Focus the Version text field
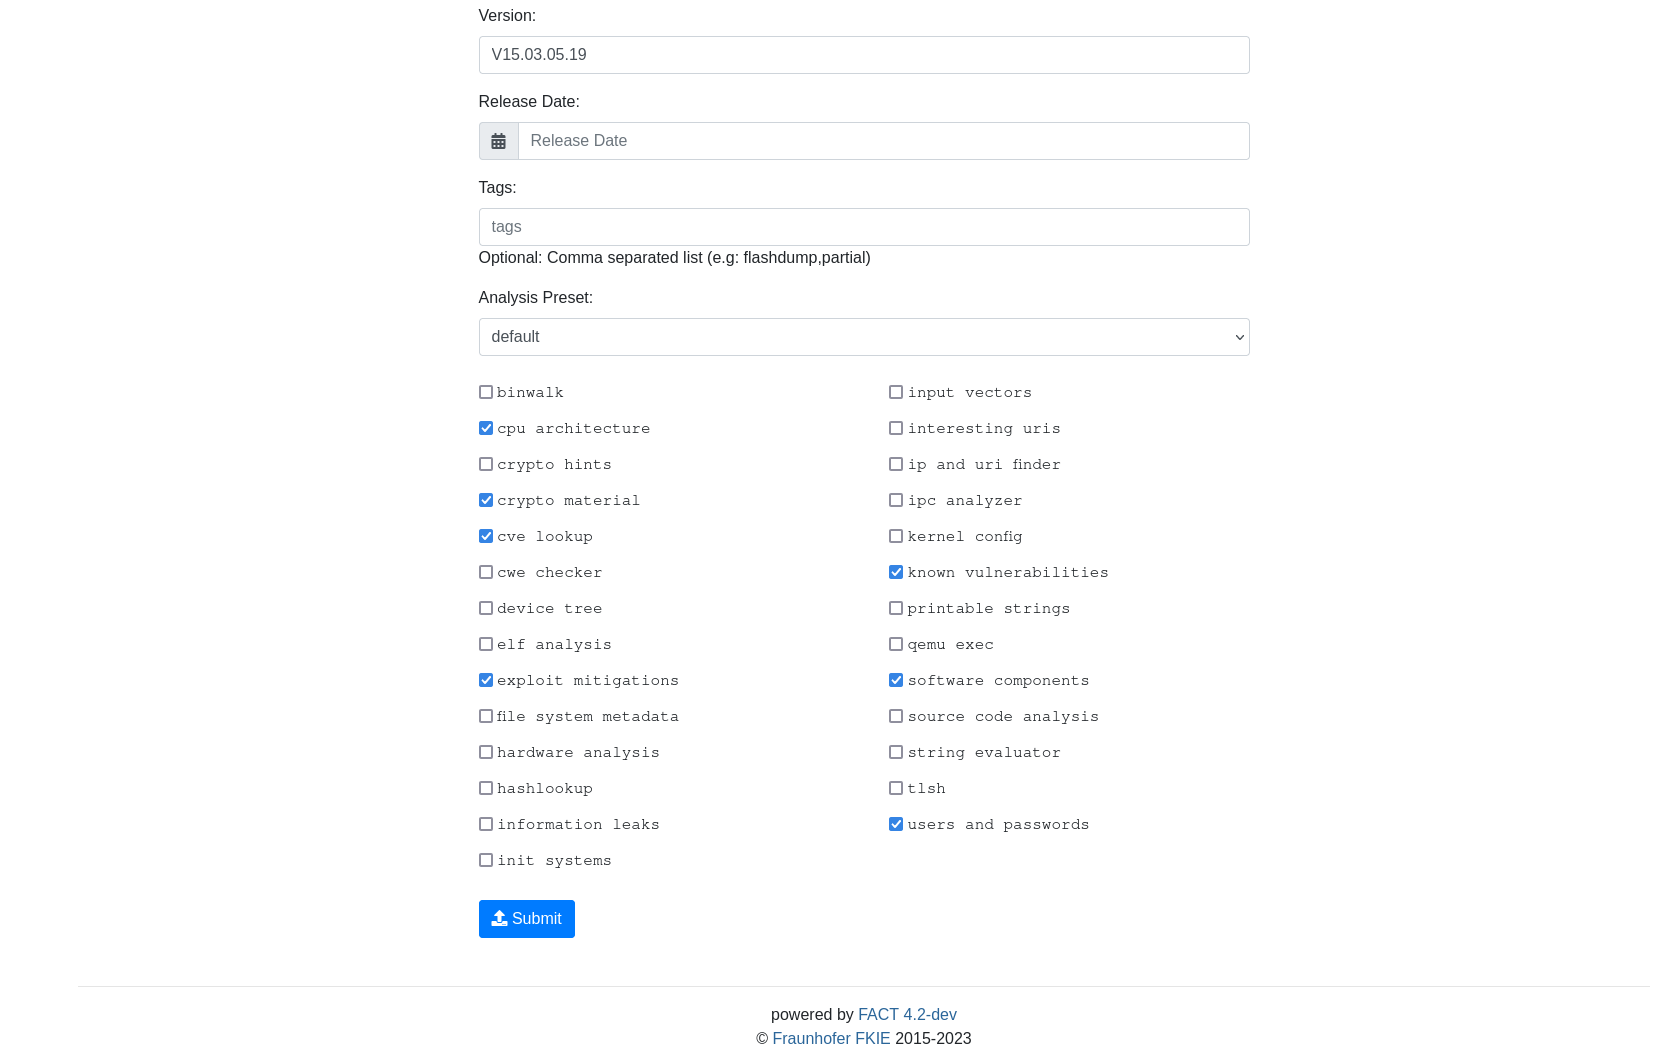This screenshot has width=1658, height=1052. click(x=863, y=55)
